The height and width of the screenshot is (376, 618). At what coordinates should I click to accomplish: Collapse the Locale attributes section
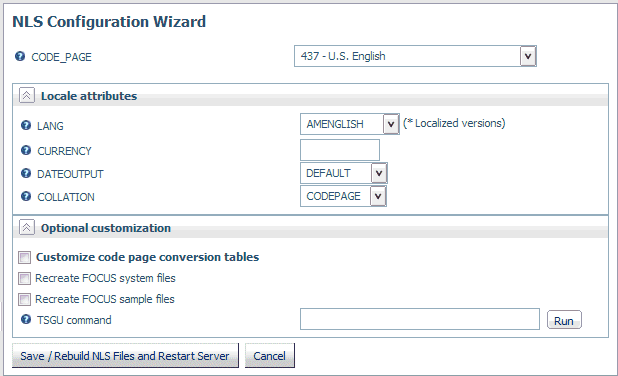(27, 95)
